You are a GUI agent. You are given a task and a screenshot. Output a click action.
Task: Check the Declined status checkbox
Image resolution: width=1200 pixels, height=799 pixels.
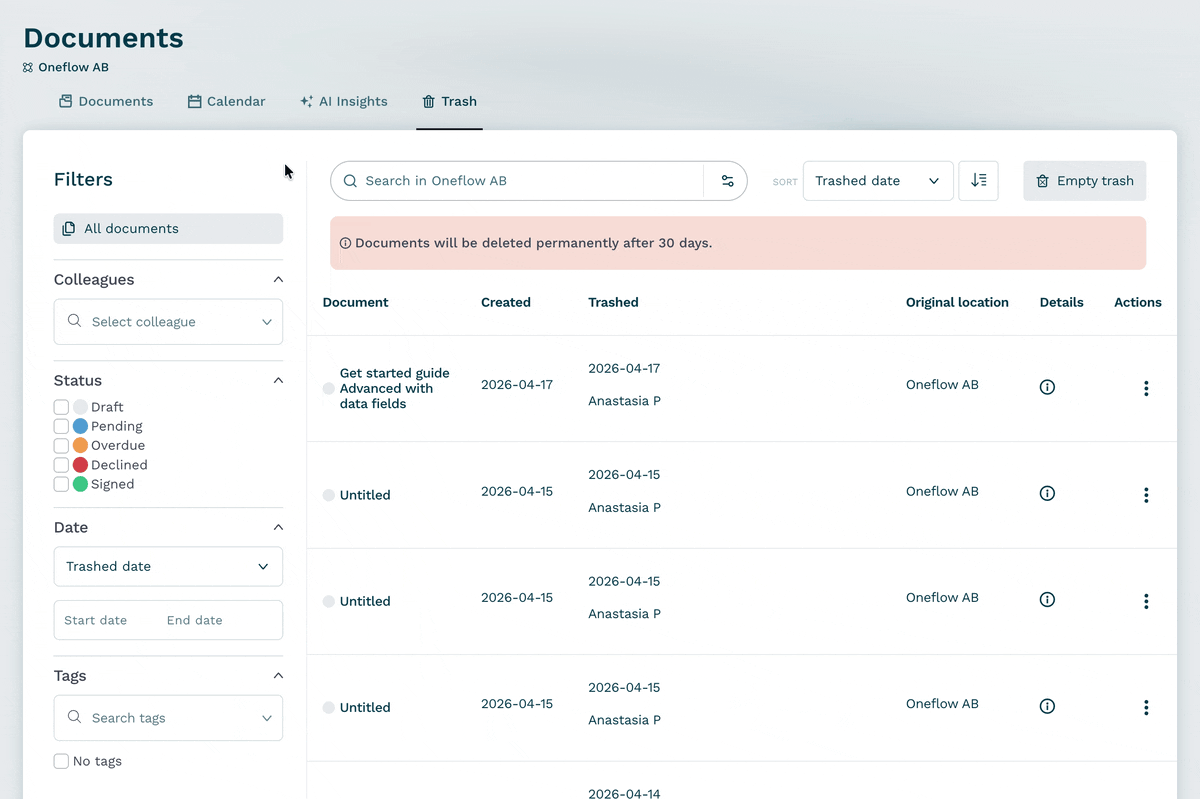[x=61, y=465]
